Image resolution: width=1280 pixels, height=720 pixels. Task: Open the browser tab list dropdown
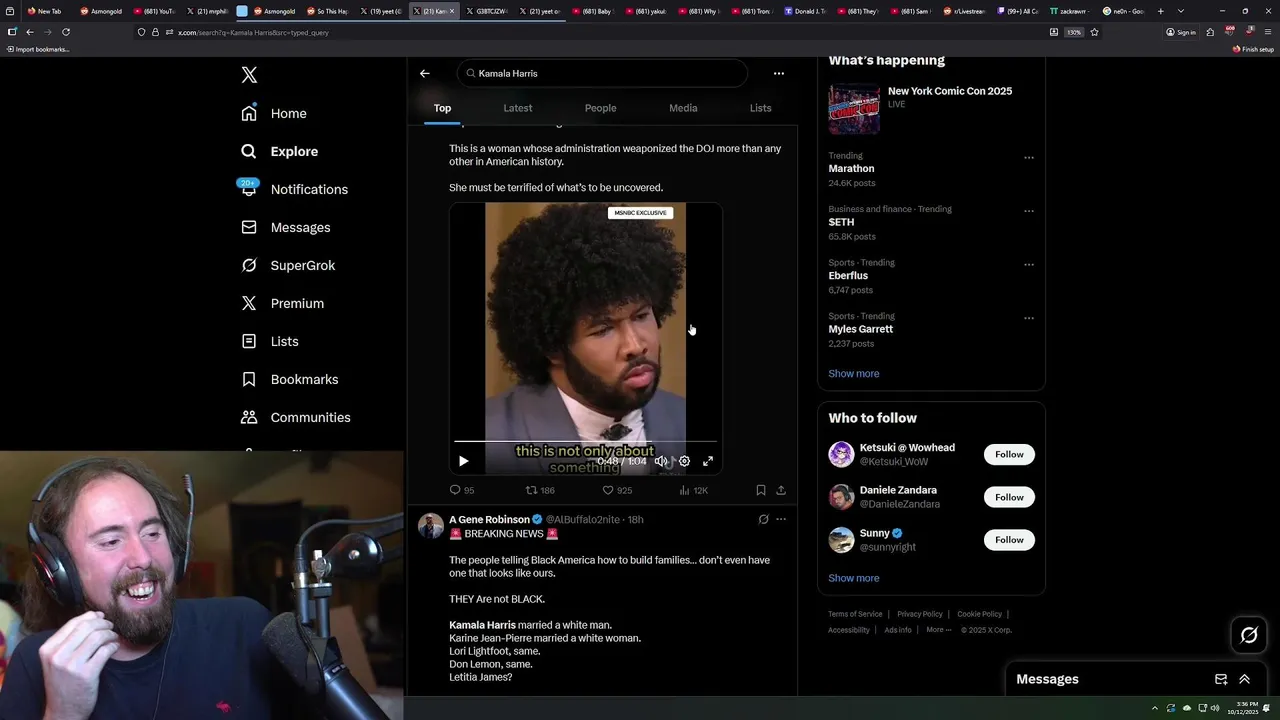point(1181,11)
